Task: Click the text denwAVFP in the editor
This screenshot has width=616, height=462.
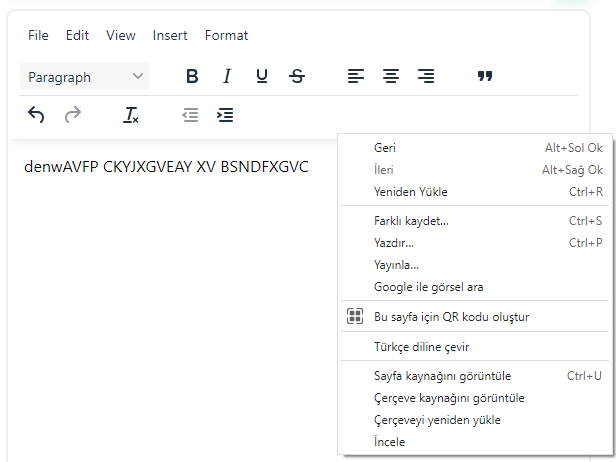Action: (61, 167)
